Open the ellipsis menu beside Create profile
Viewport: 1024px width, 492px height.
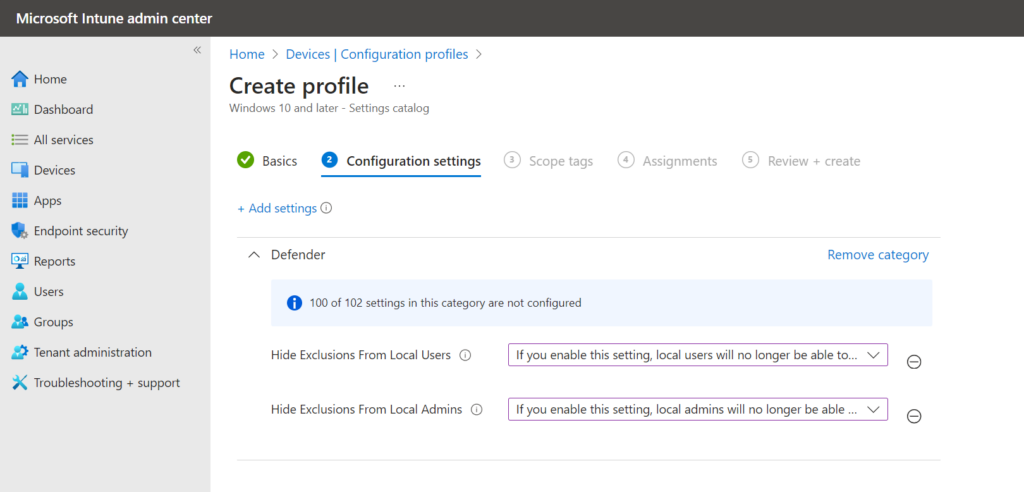click(x=400, y=86)
